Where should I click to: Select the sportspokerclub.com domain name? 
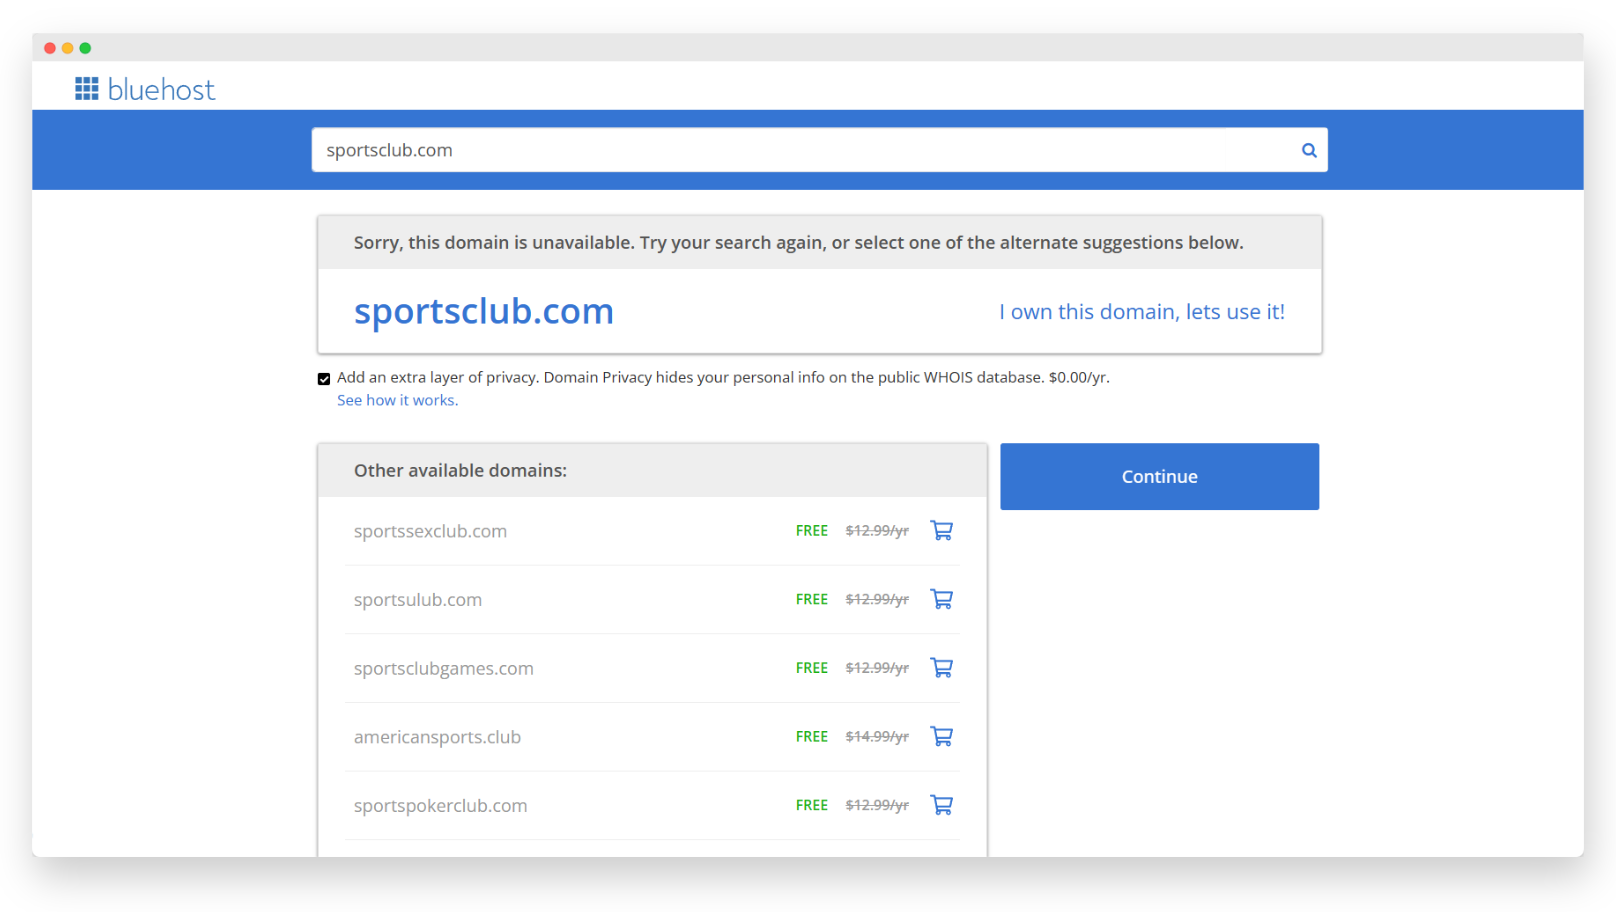[440, 806]
